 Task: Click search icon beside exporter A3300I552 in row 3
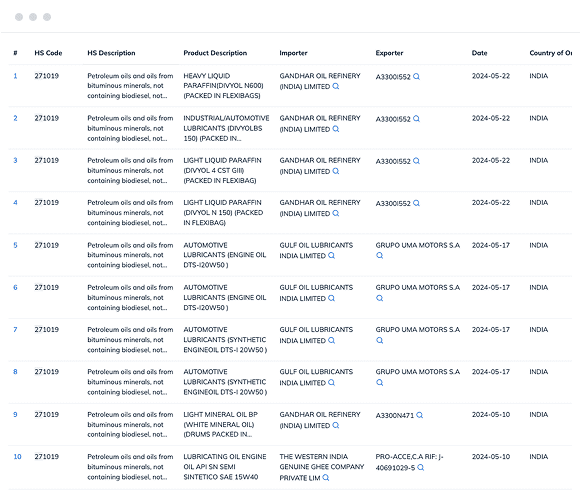[x=416, y=161]
